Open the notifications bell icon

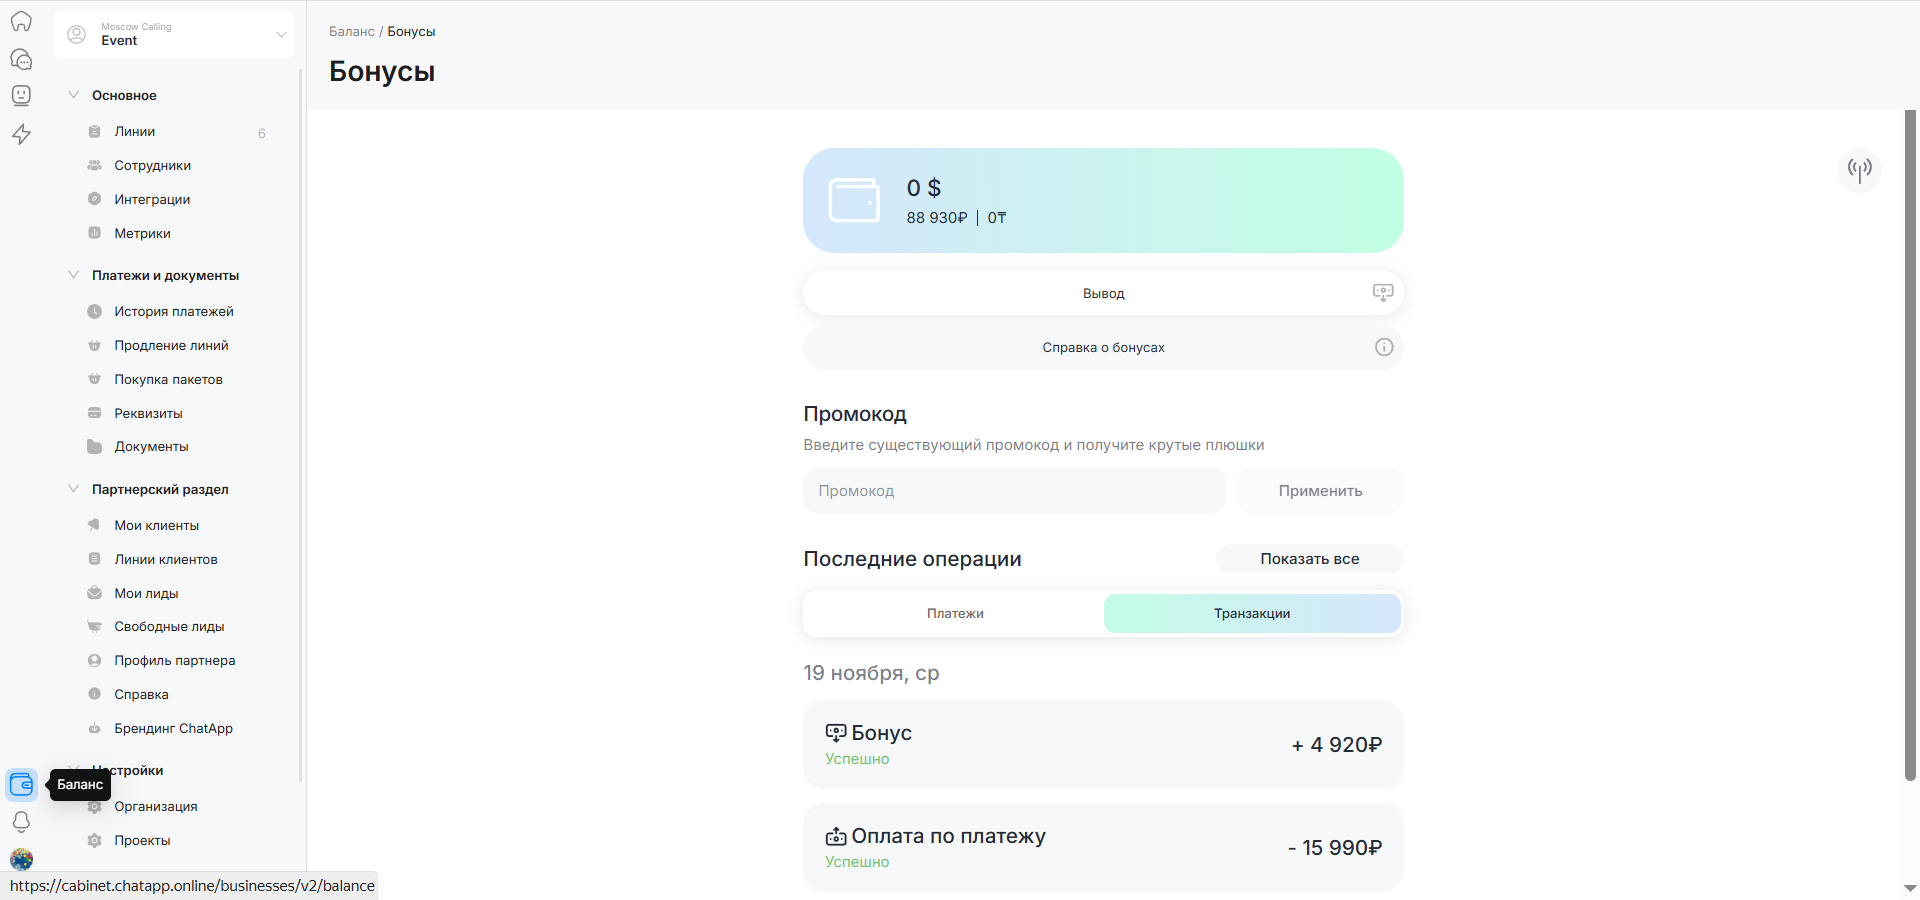tap(21, 822)
